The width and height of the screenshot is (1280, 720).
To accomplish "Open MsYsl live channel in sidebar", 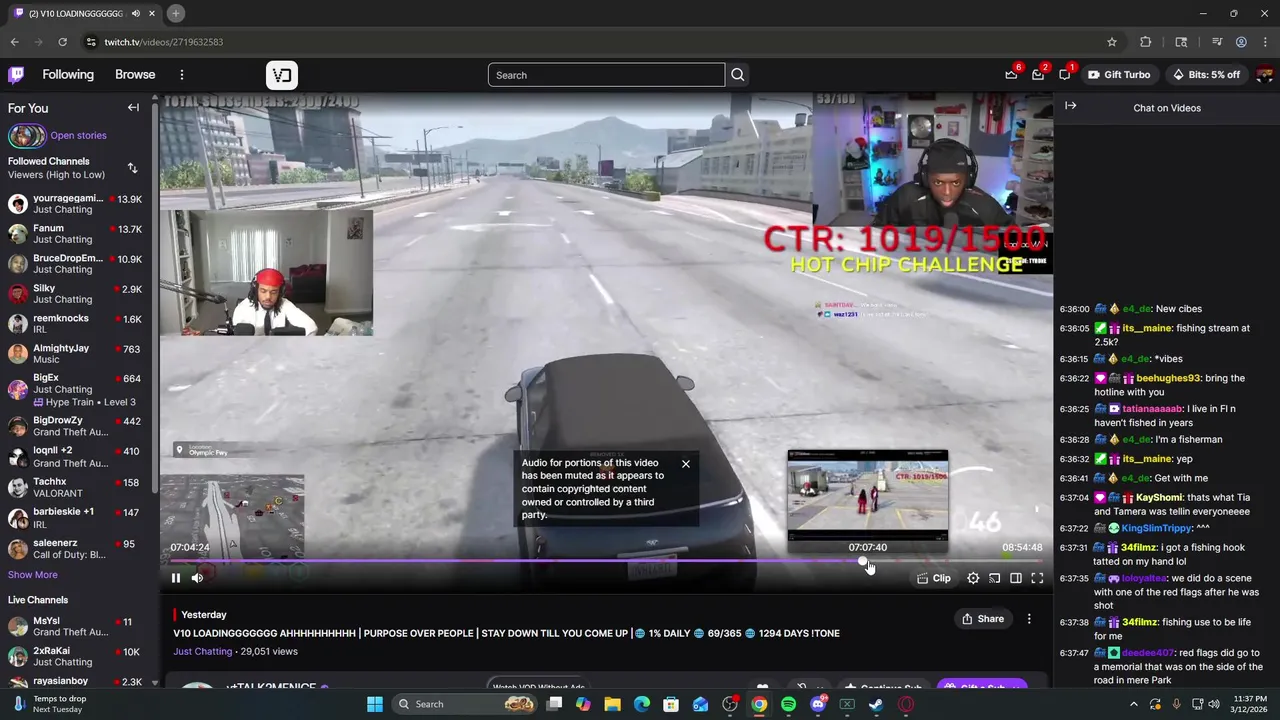I will click(x=77, y=626).
